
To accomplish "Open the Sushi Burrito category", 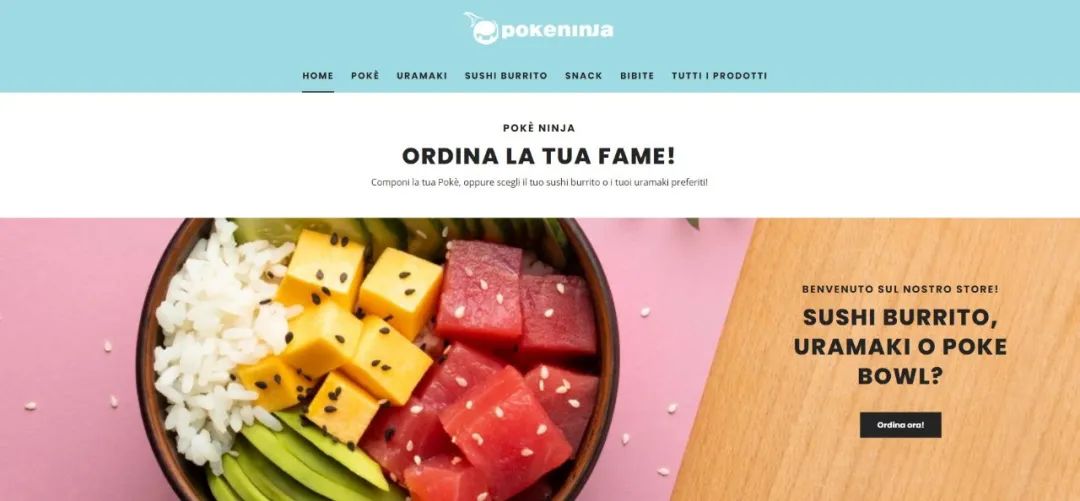I will (506, 76).
